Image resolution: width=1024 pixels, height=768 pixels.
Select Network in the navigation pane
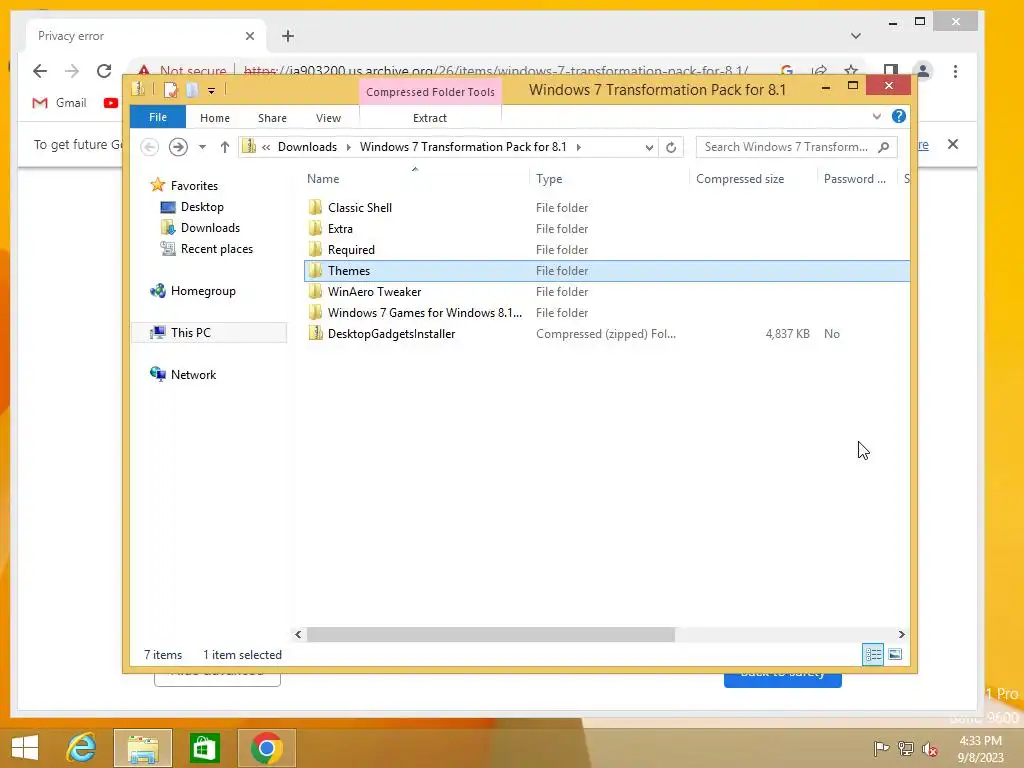193,375
